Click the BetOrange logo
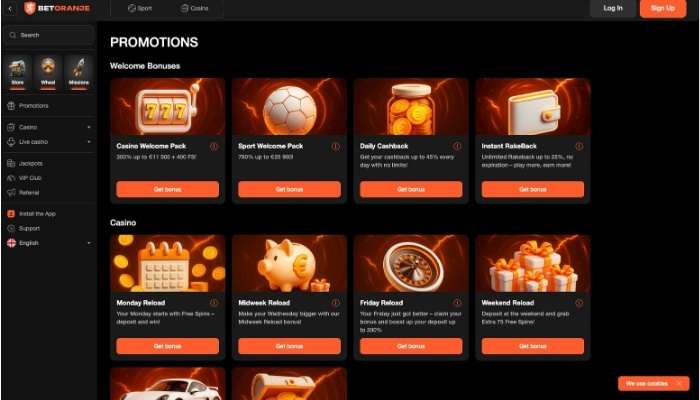This screenshot has height=400, width=700. coord(57,8)
